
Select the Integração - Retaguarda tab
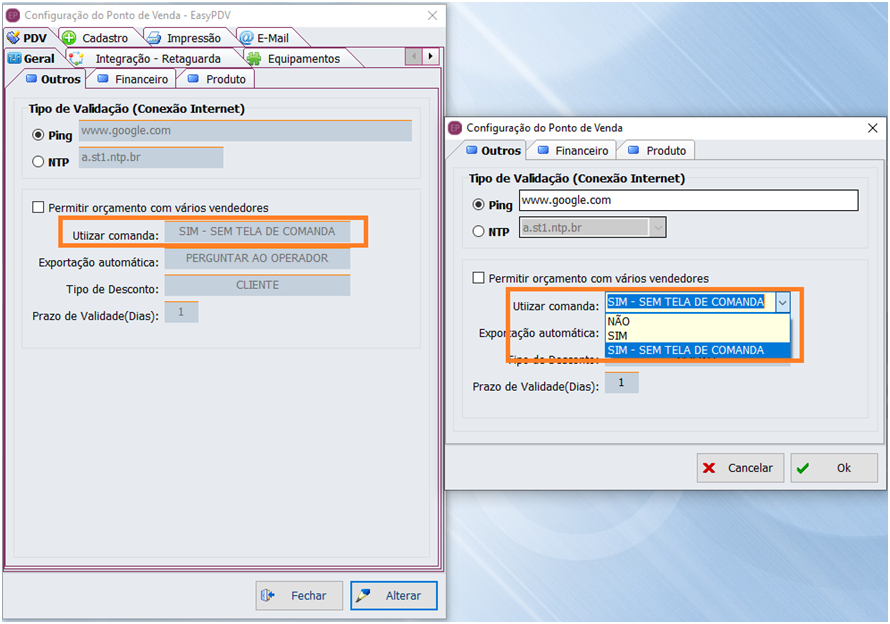(x=148, y=59)
